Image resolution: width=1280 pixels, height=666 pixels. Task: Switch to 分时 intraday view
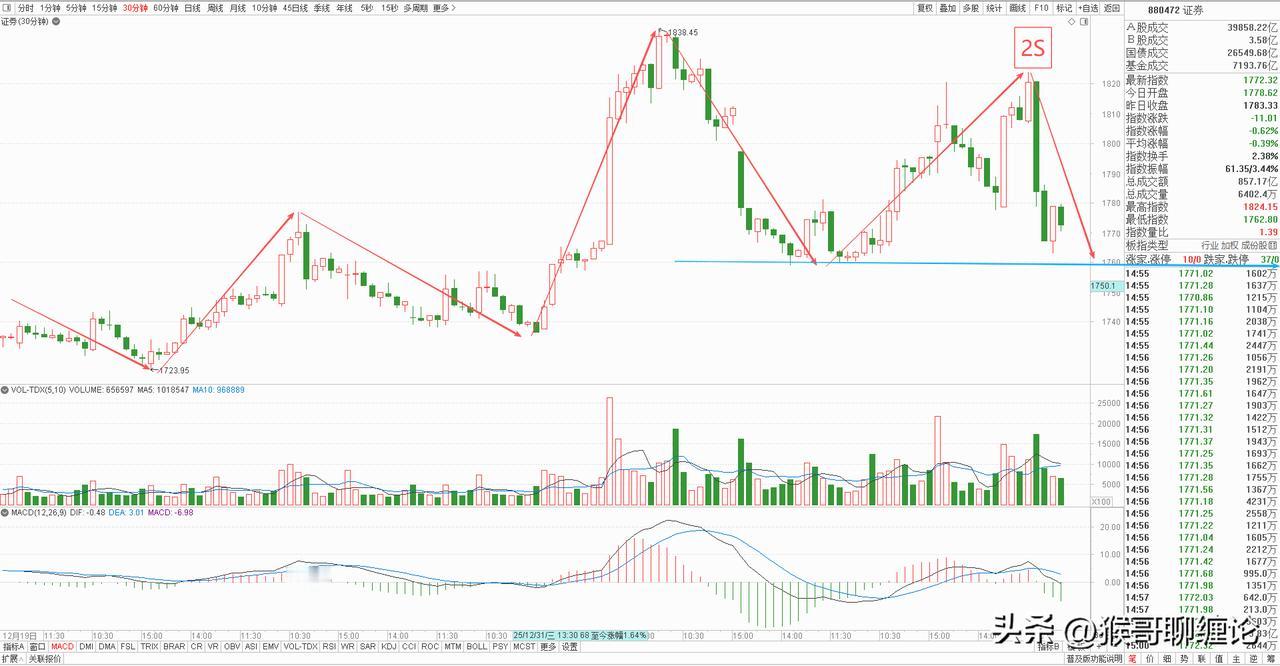coord(25,8)
